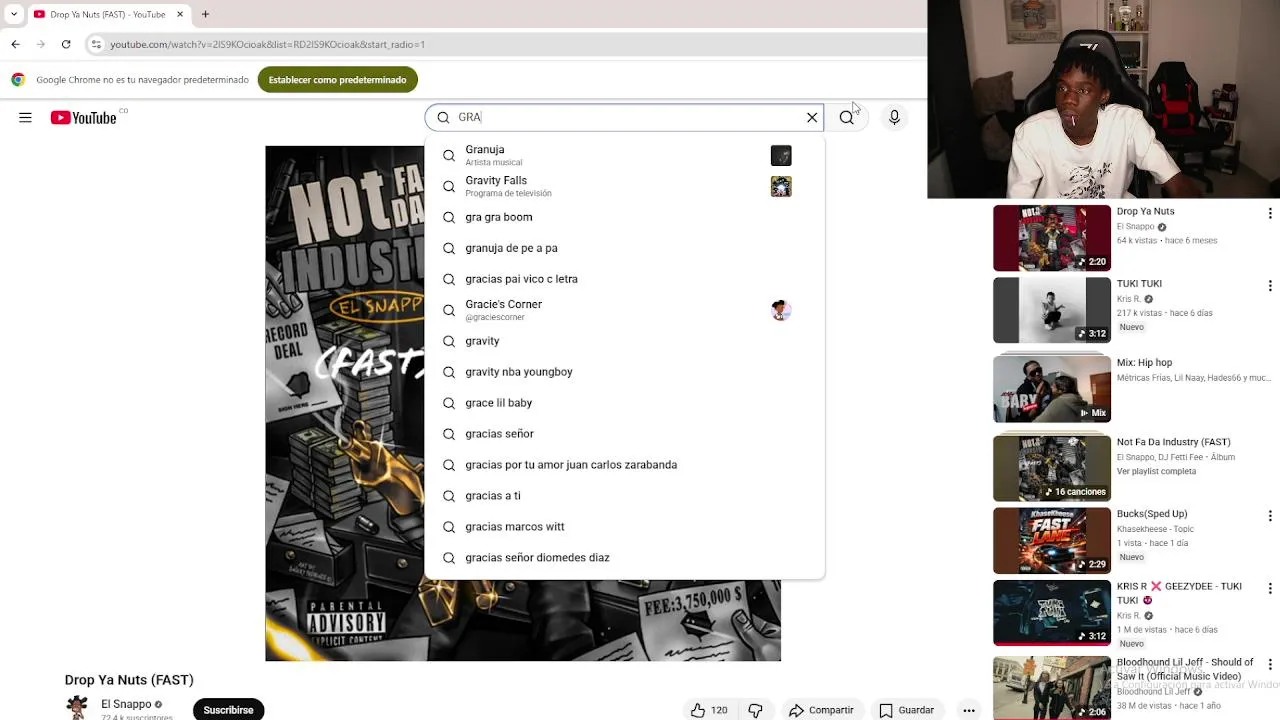Open El Snappo channel avatar
Image resolution: width=1280 pixels, height=720 pixels.
click(x=77, y=708)
